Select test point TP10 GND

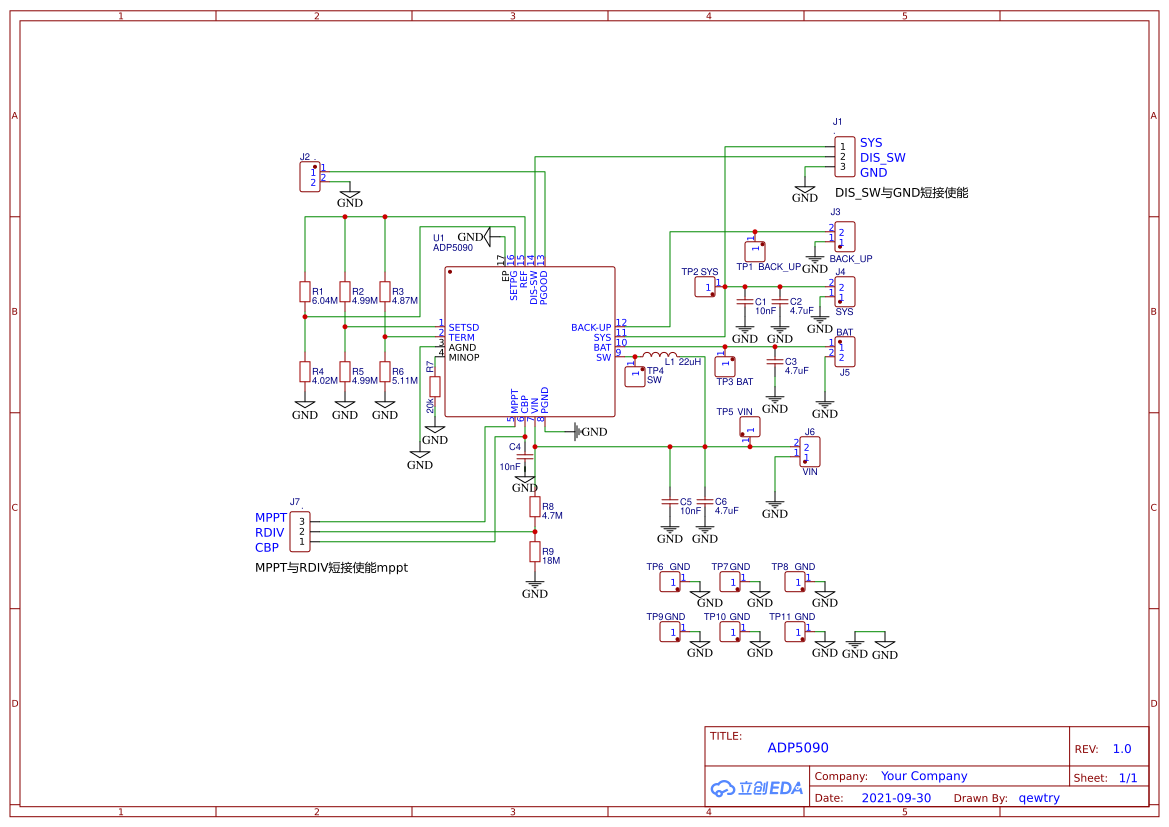click(730, 632)
